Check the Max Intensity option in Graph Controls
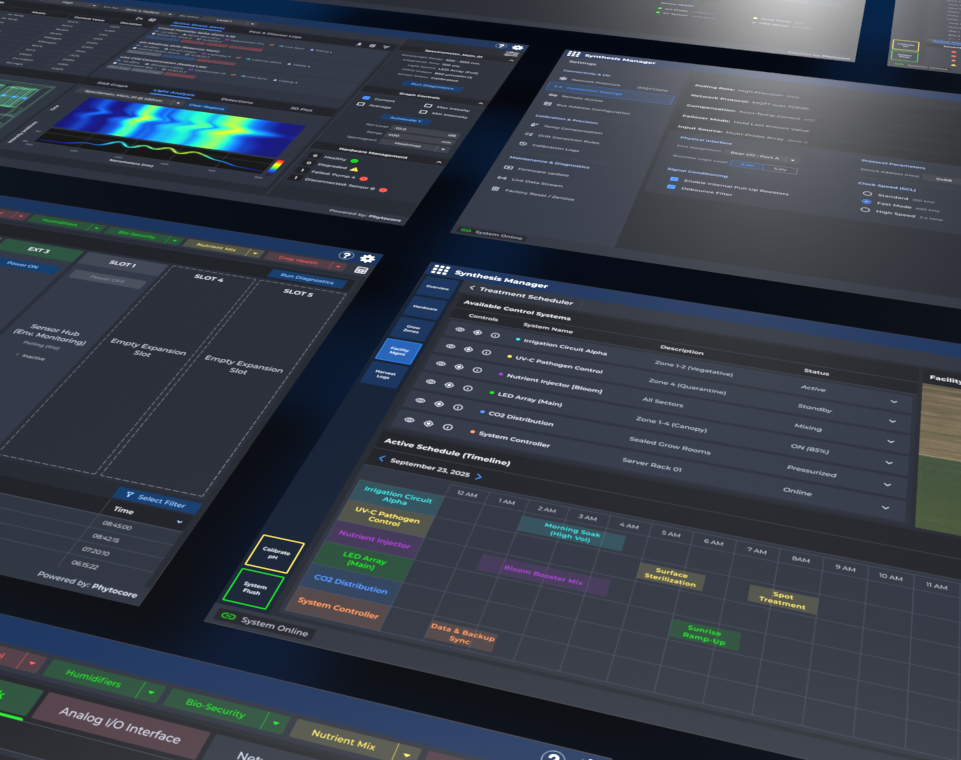The image size is (961, 760). click(429, 106)
